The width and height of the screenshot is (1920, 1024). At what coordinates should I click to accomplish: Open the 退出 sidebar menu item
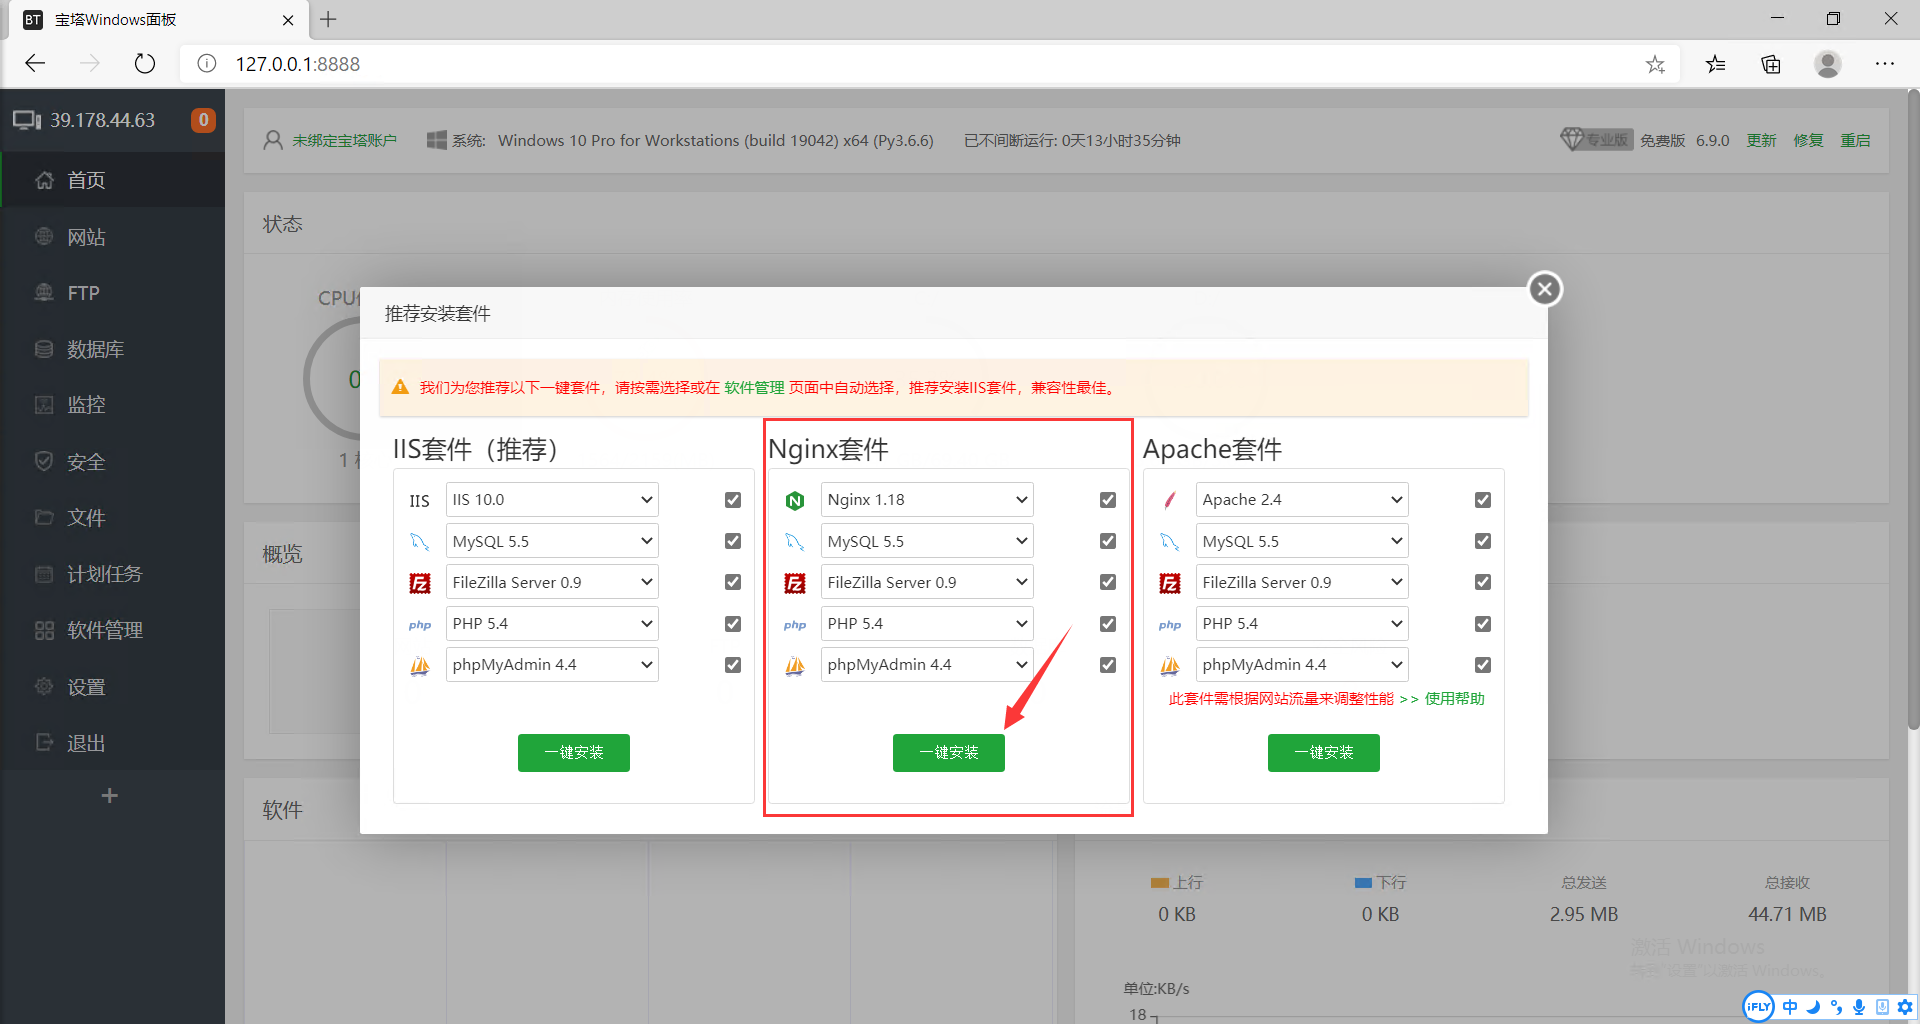click(112, 743)
